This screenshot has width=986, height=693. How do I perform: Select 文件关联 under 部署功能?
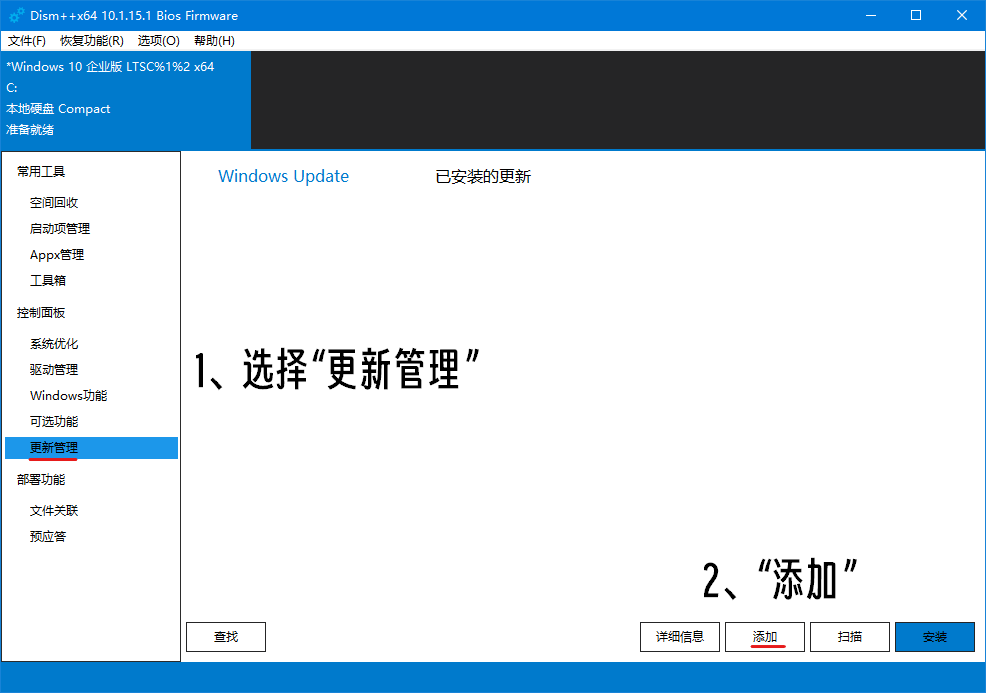tap(53, 510)
